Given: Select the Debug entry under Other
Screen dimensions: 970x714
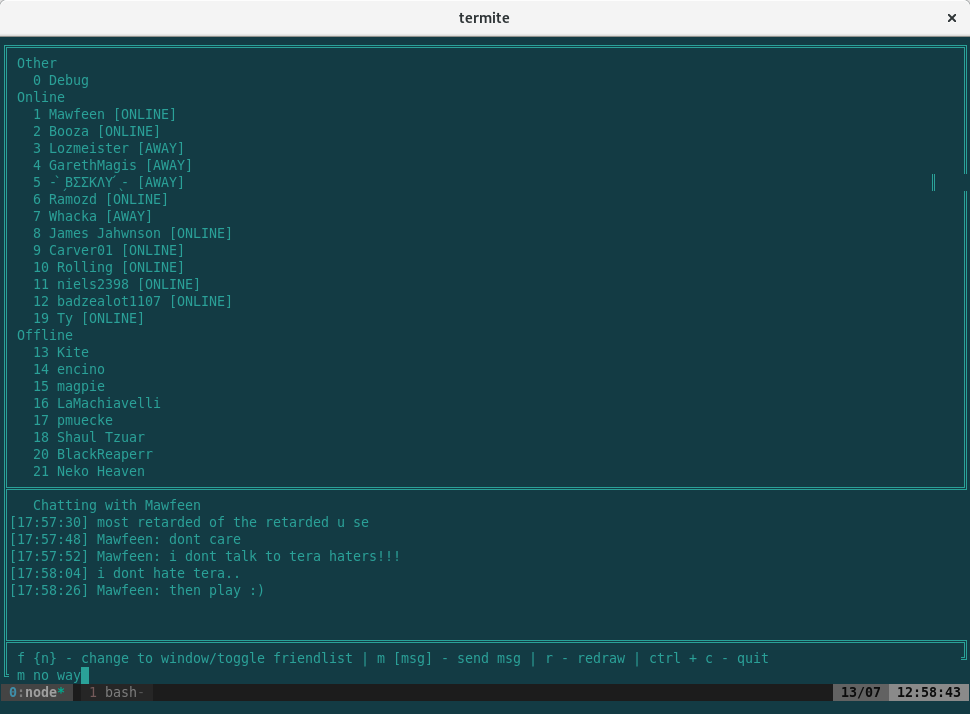Looking at the screenshot, I should (x=61, y=80).
